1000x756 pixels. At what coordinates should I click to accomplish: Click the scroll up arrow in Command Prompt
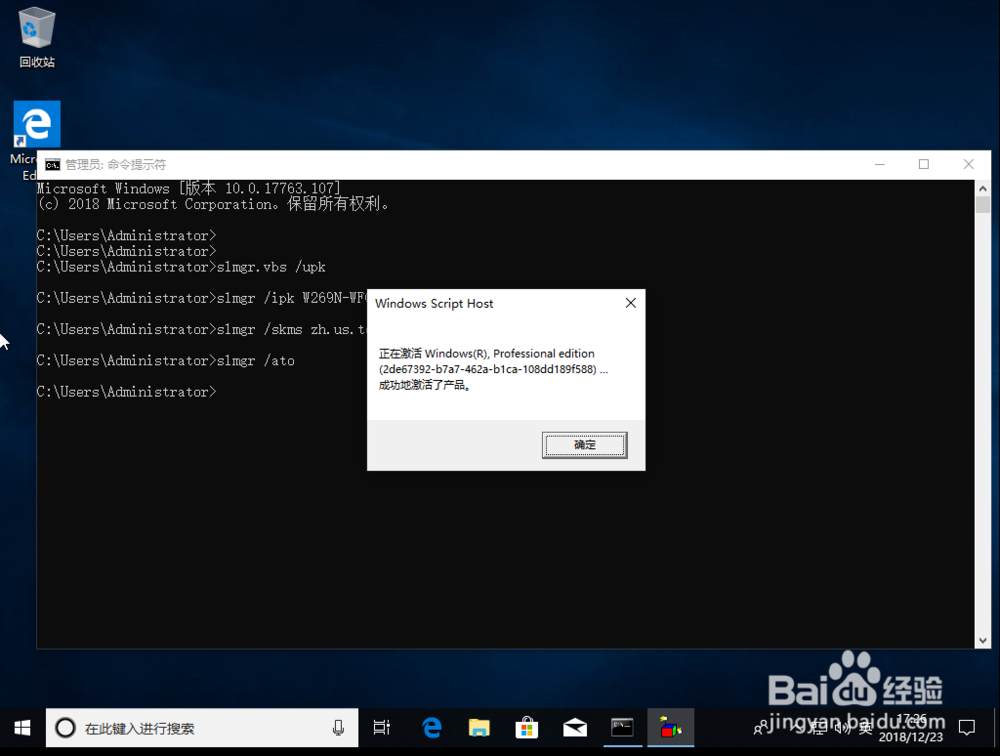982,188
